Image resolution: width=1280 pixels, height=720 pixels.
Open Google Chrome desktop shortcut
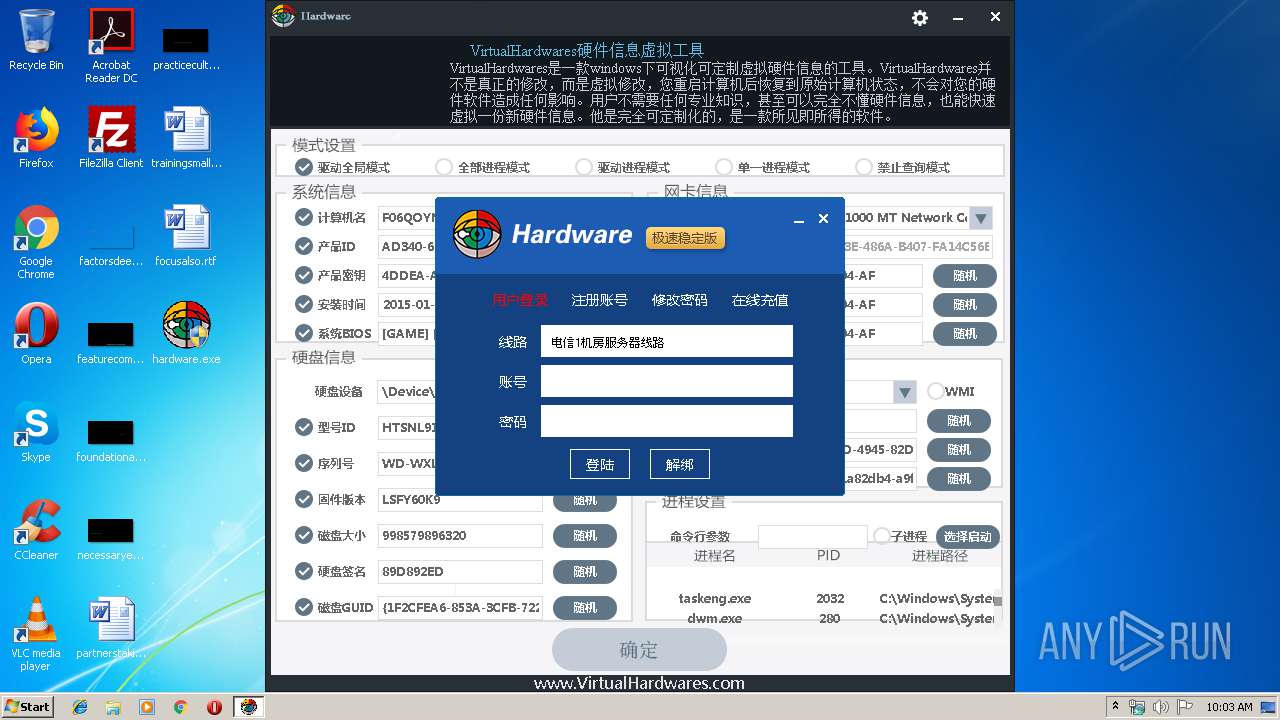(36, 242)
